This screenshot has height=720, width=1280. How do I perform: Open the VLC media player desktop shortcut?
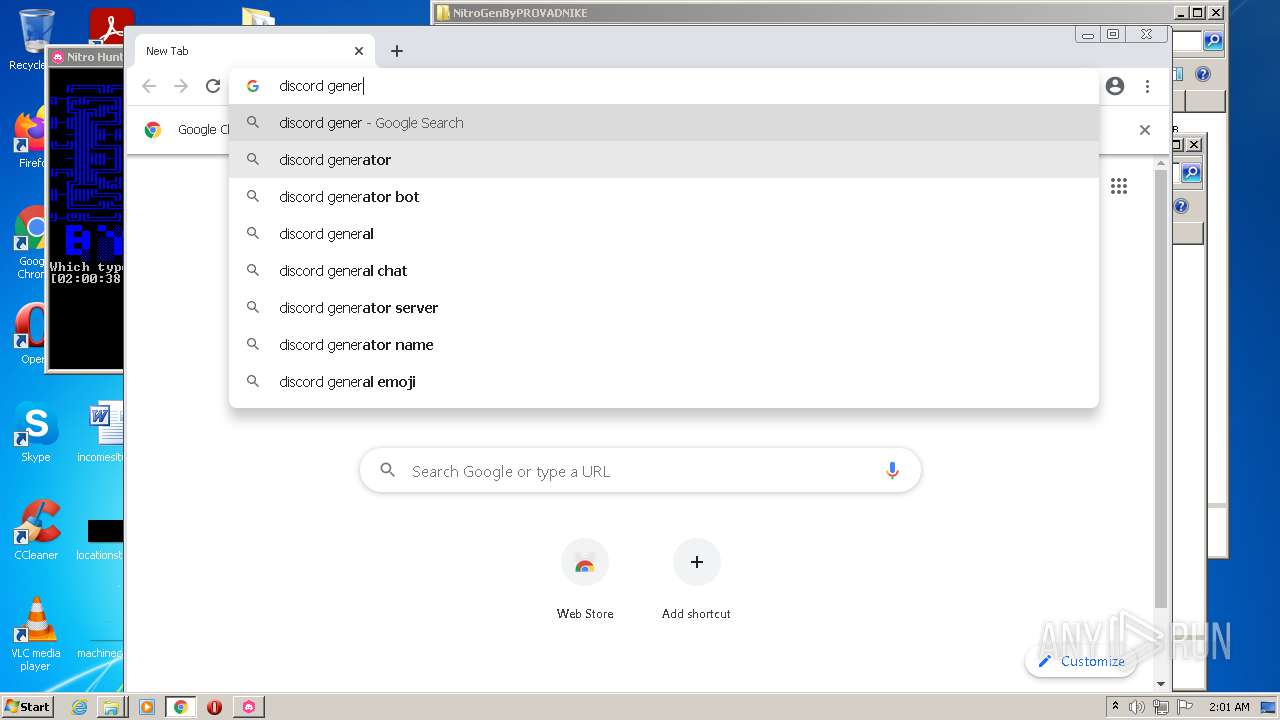[36, 634]
